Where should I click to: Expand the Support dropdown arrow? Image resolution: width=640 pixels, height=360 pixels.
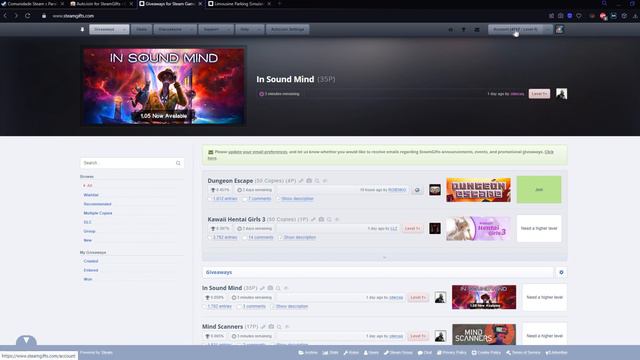coord(228,29)
